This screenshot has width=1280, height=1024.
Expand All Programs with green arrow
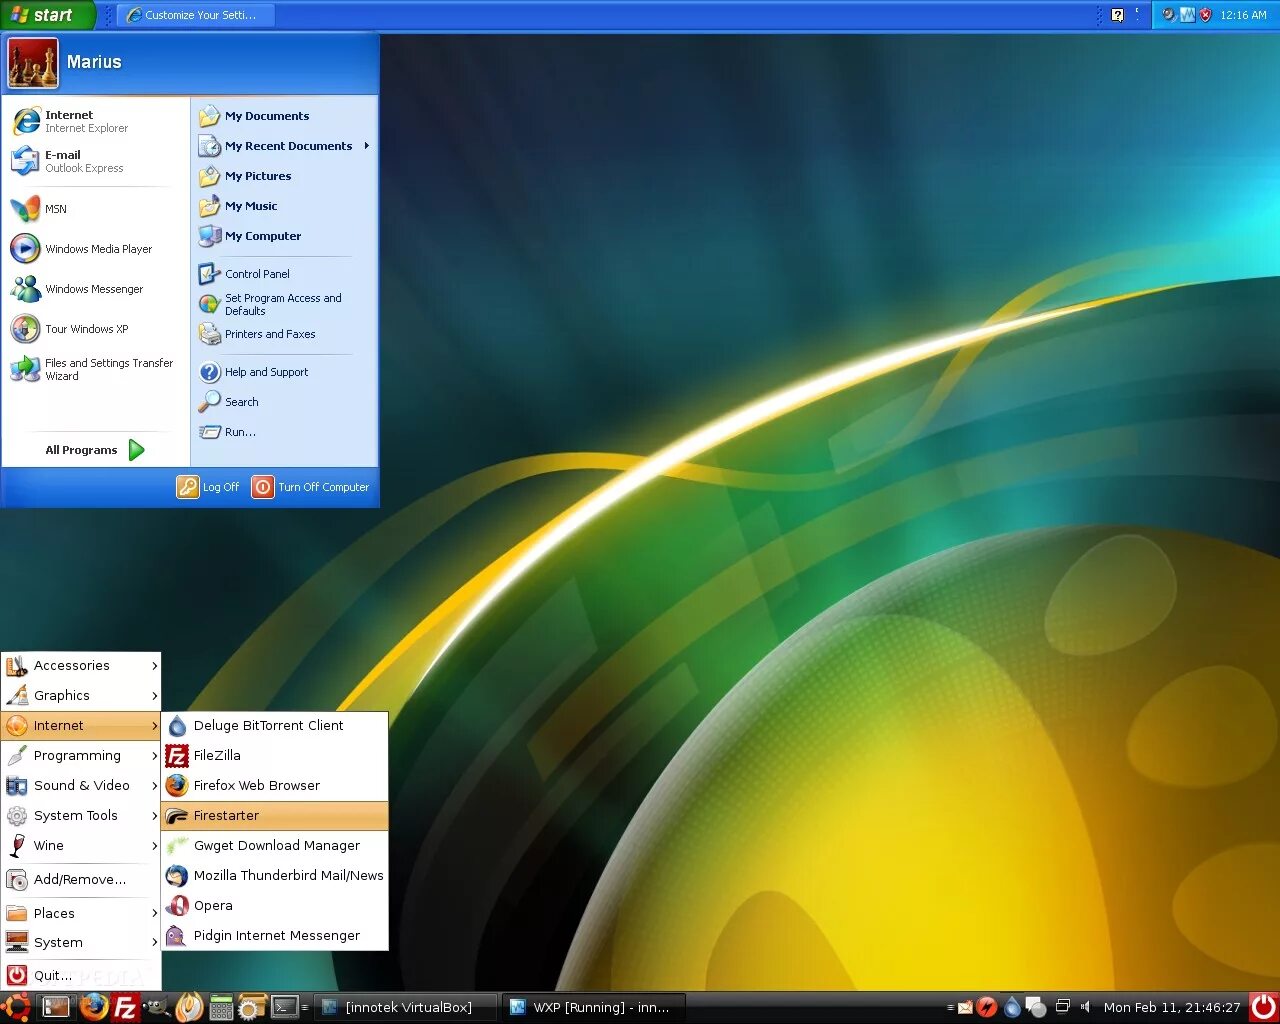[x=96, y=450]
